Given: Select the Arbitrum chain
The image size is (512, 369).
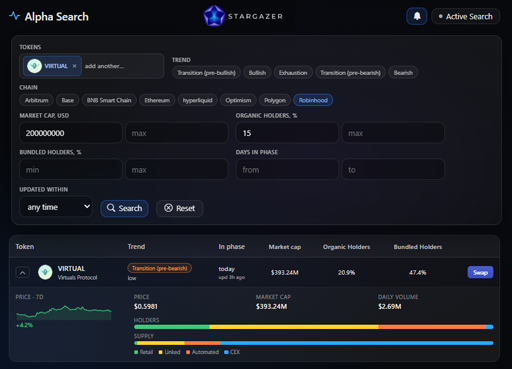Looking at the screenshot, I should click(36, 100).
